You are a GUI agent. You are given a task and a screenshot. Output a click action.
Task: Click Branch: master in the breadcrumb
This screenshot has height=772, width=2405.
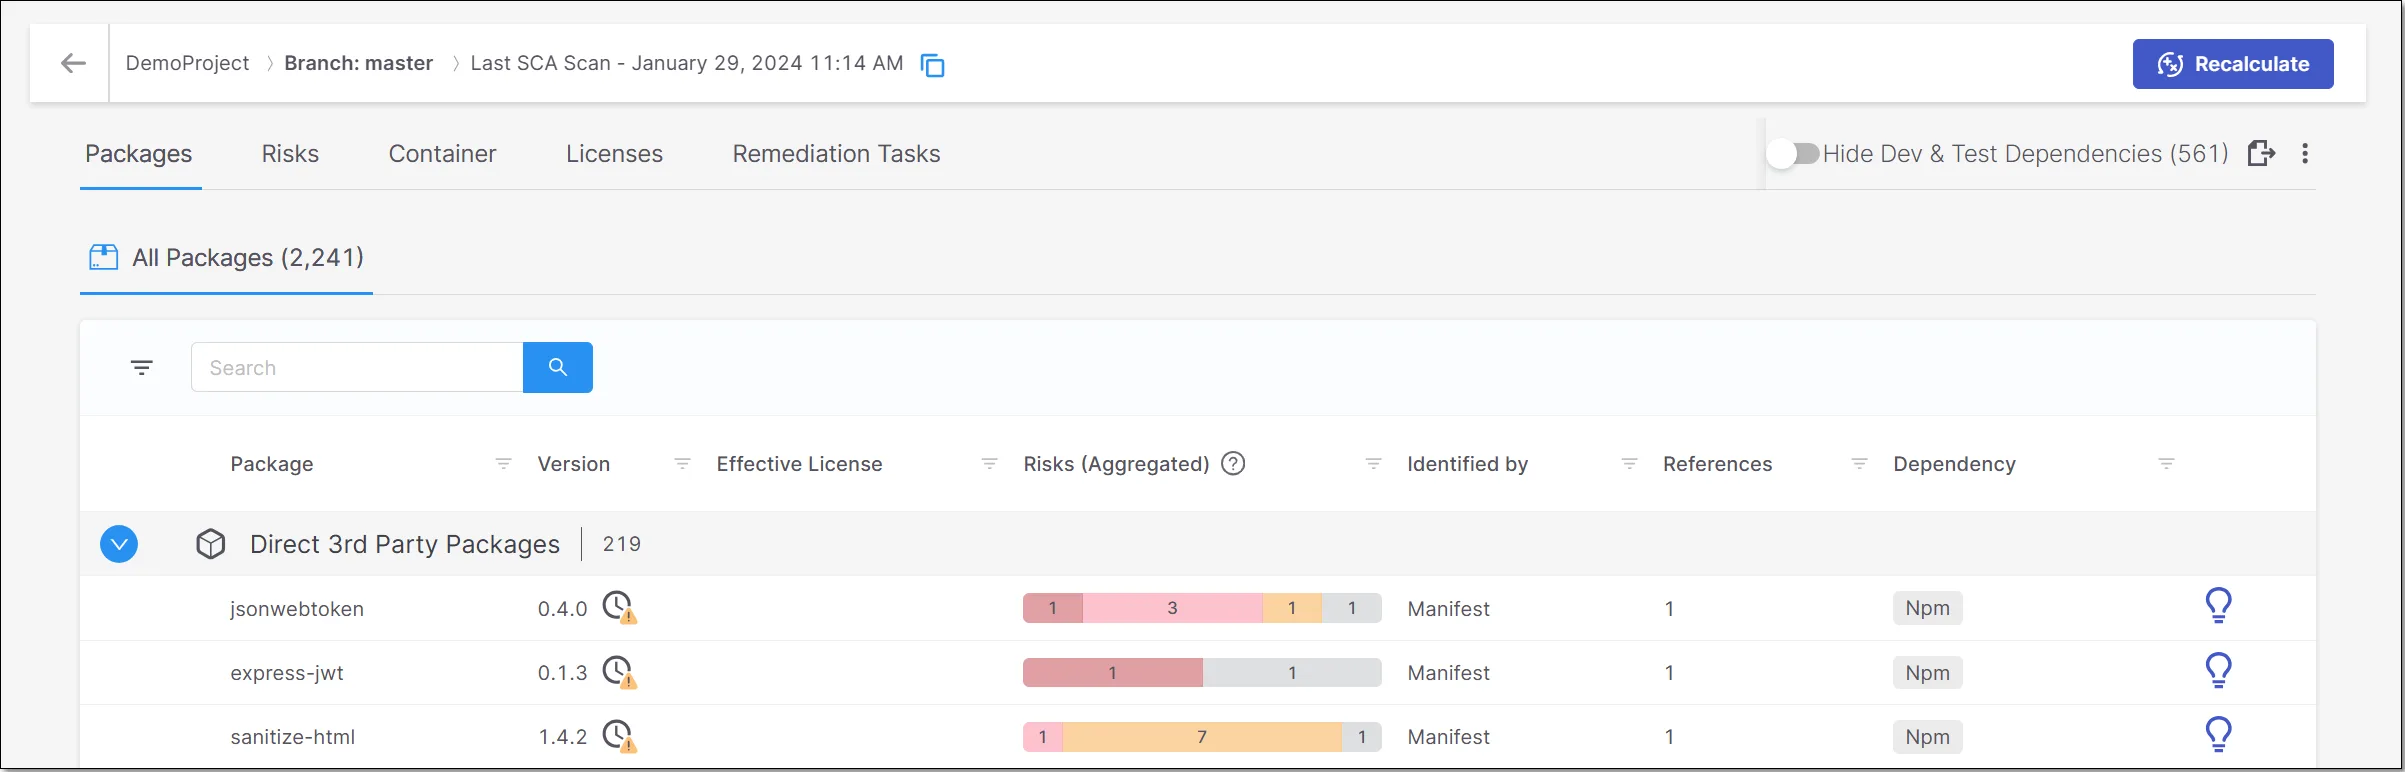click(358, 63)
